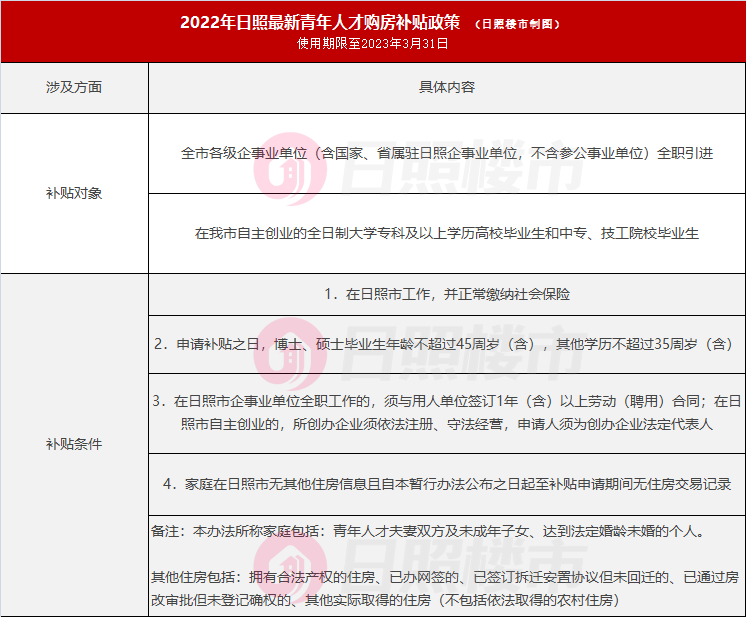Select the 在我市自主创业 graduates row
Image resolution: width=746 pixels, height=617 pixels.
tap(446, 233)
